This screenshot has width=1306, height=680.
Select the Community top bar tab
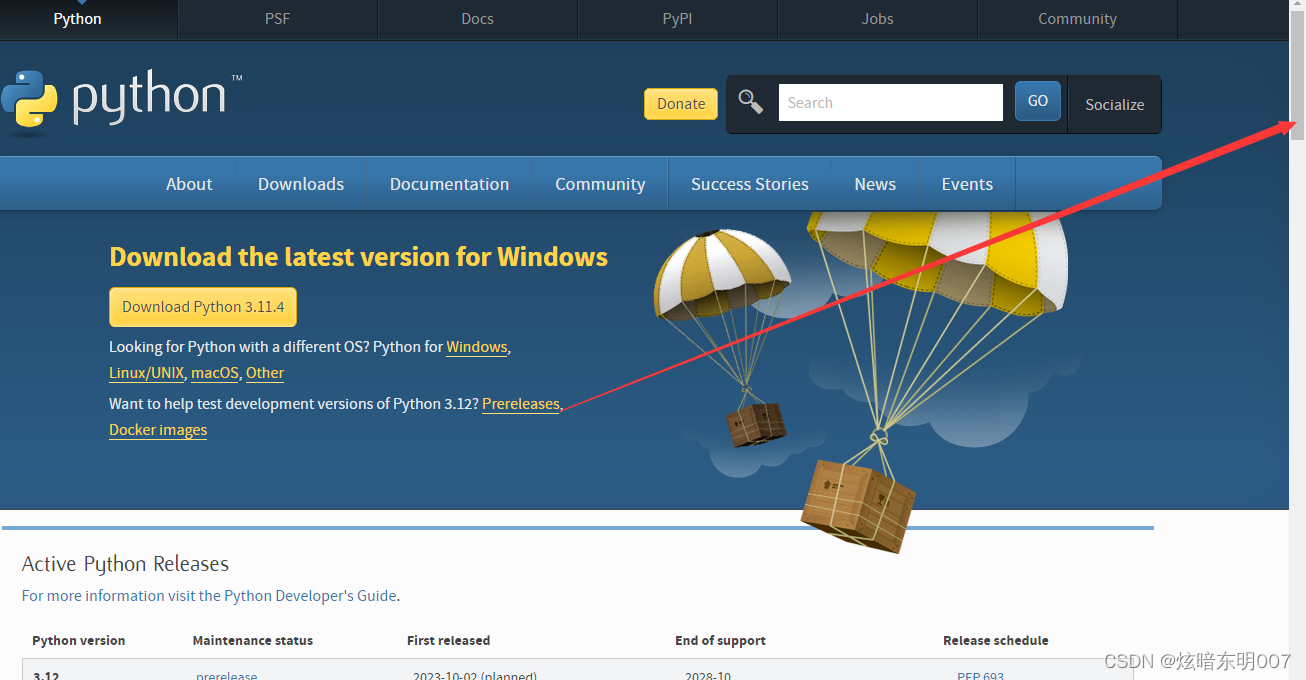1077,19
